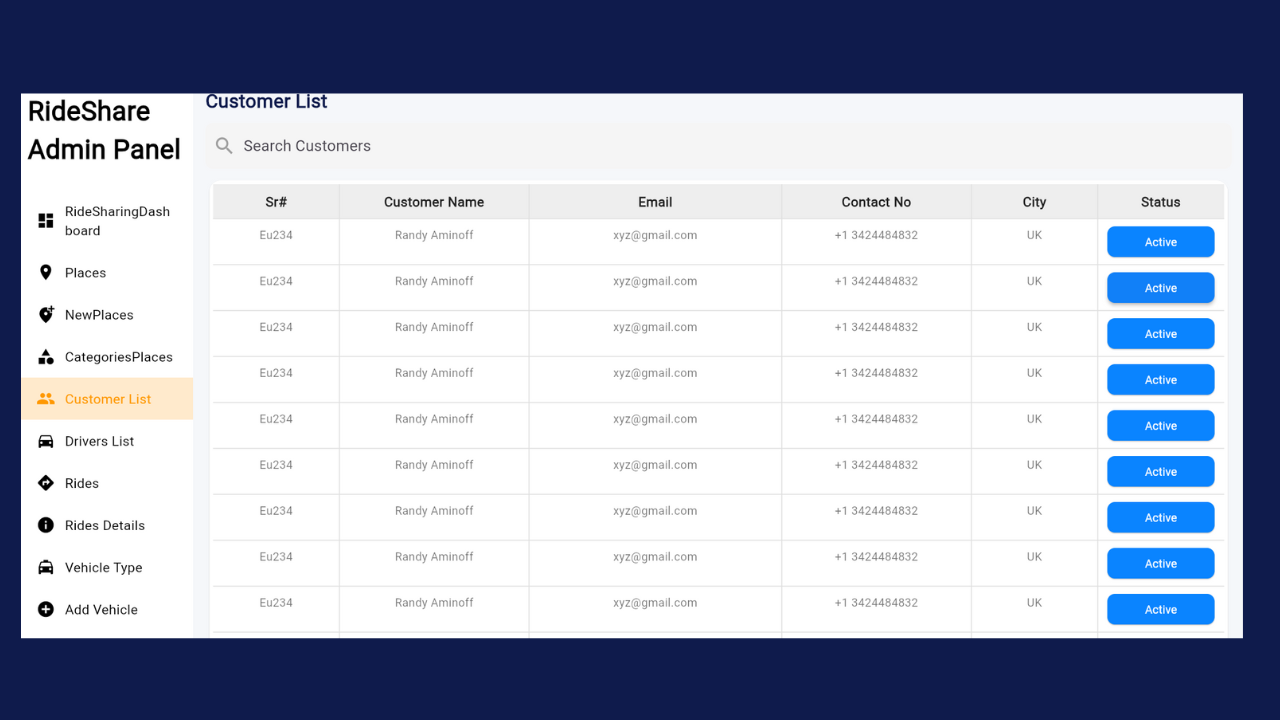This screenshot has height=720, width=1280.
Task: Open the Drivers List menu item
Action: pyautogui.click(x=99, y=441)
